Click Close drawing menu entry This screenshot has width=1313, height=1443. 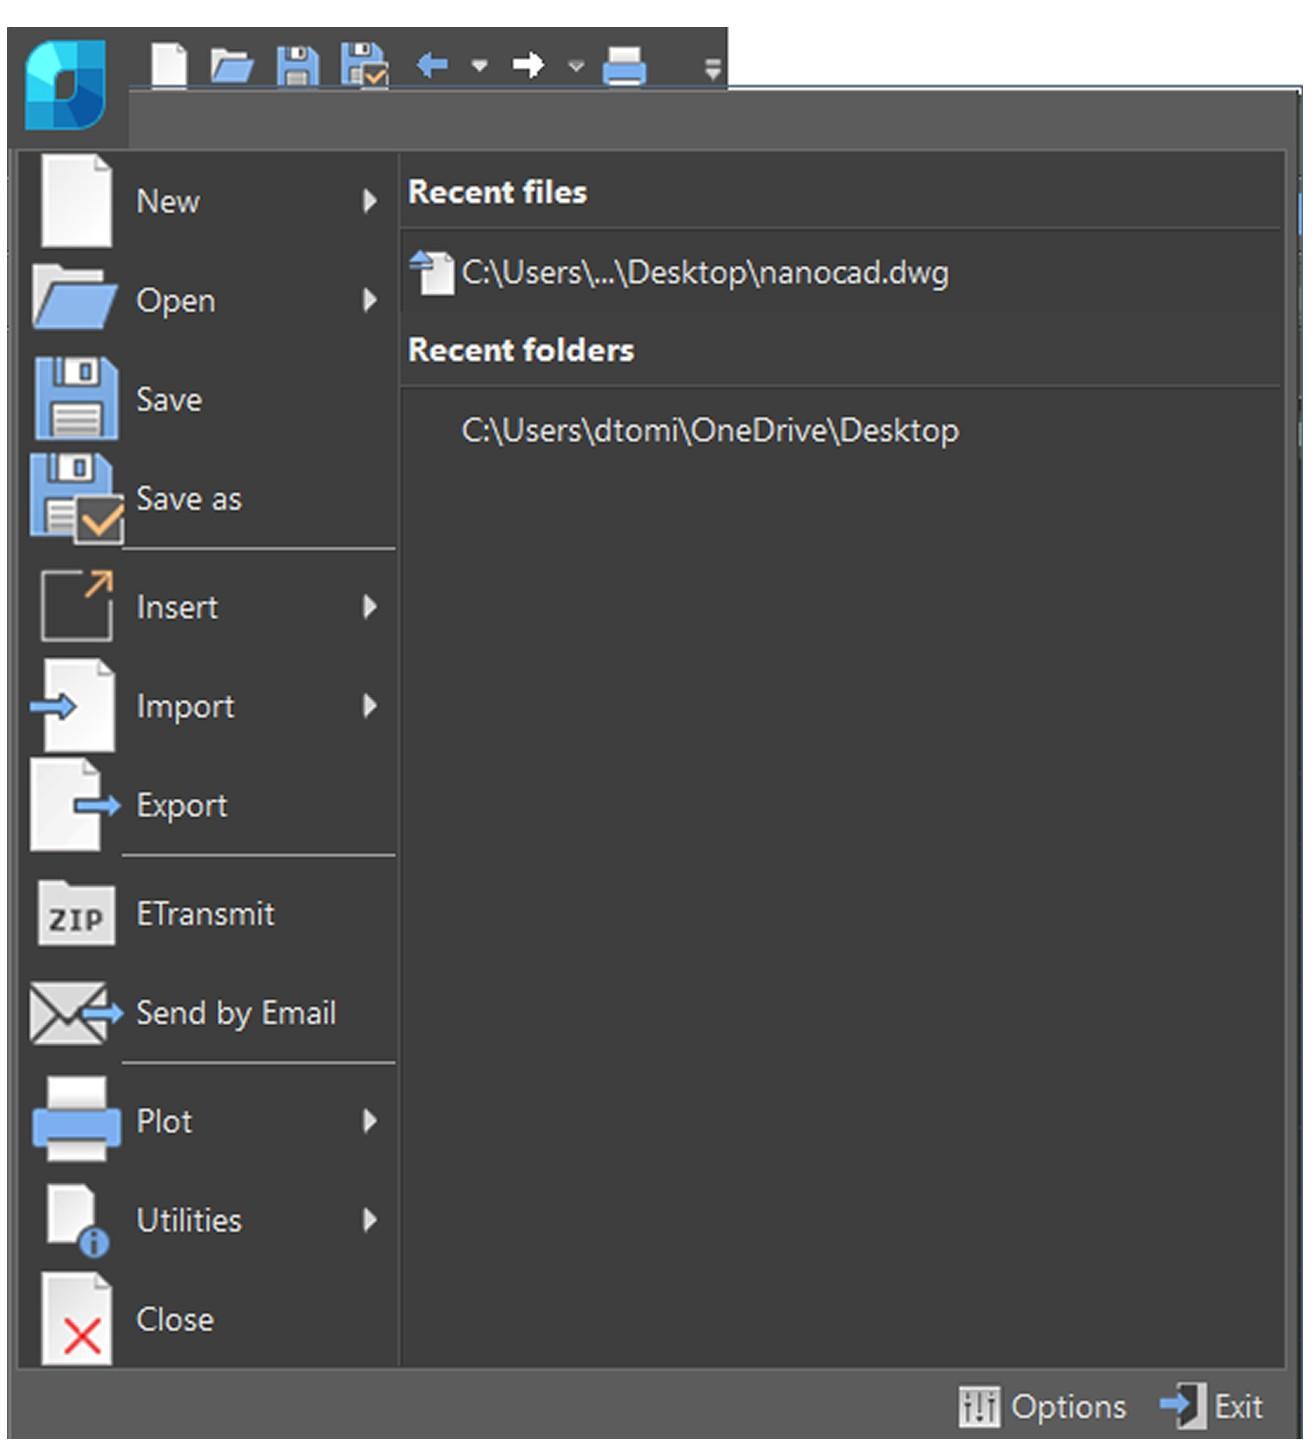click(207, 1319)
